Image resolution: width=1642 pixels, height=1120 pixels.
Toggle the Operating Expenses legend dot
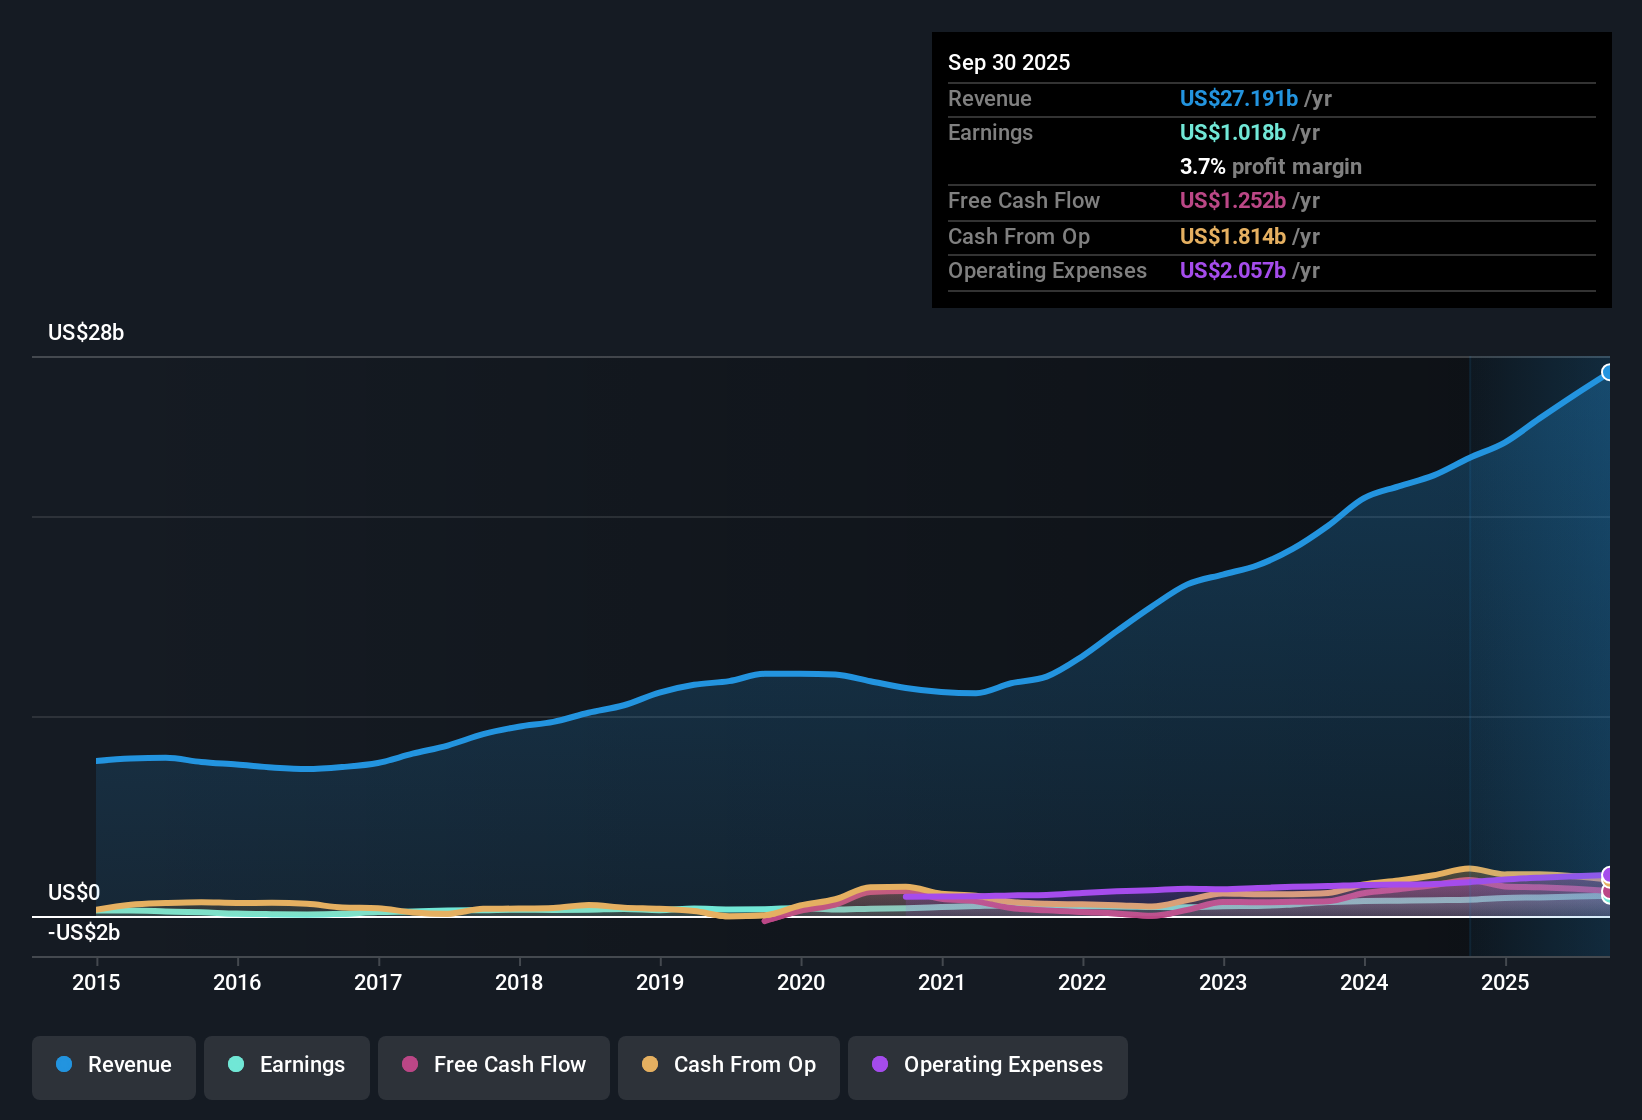coord(879,1065)
